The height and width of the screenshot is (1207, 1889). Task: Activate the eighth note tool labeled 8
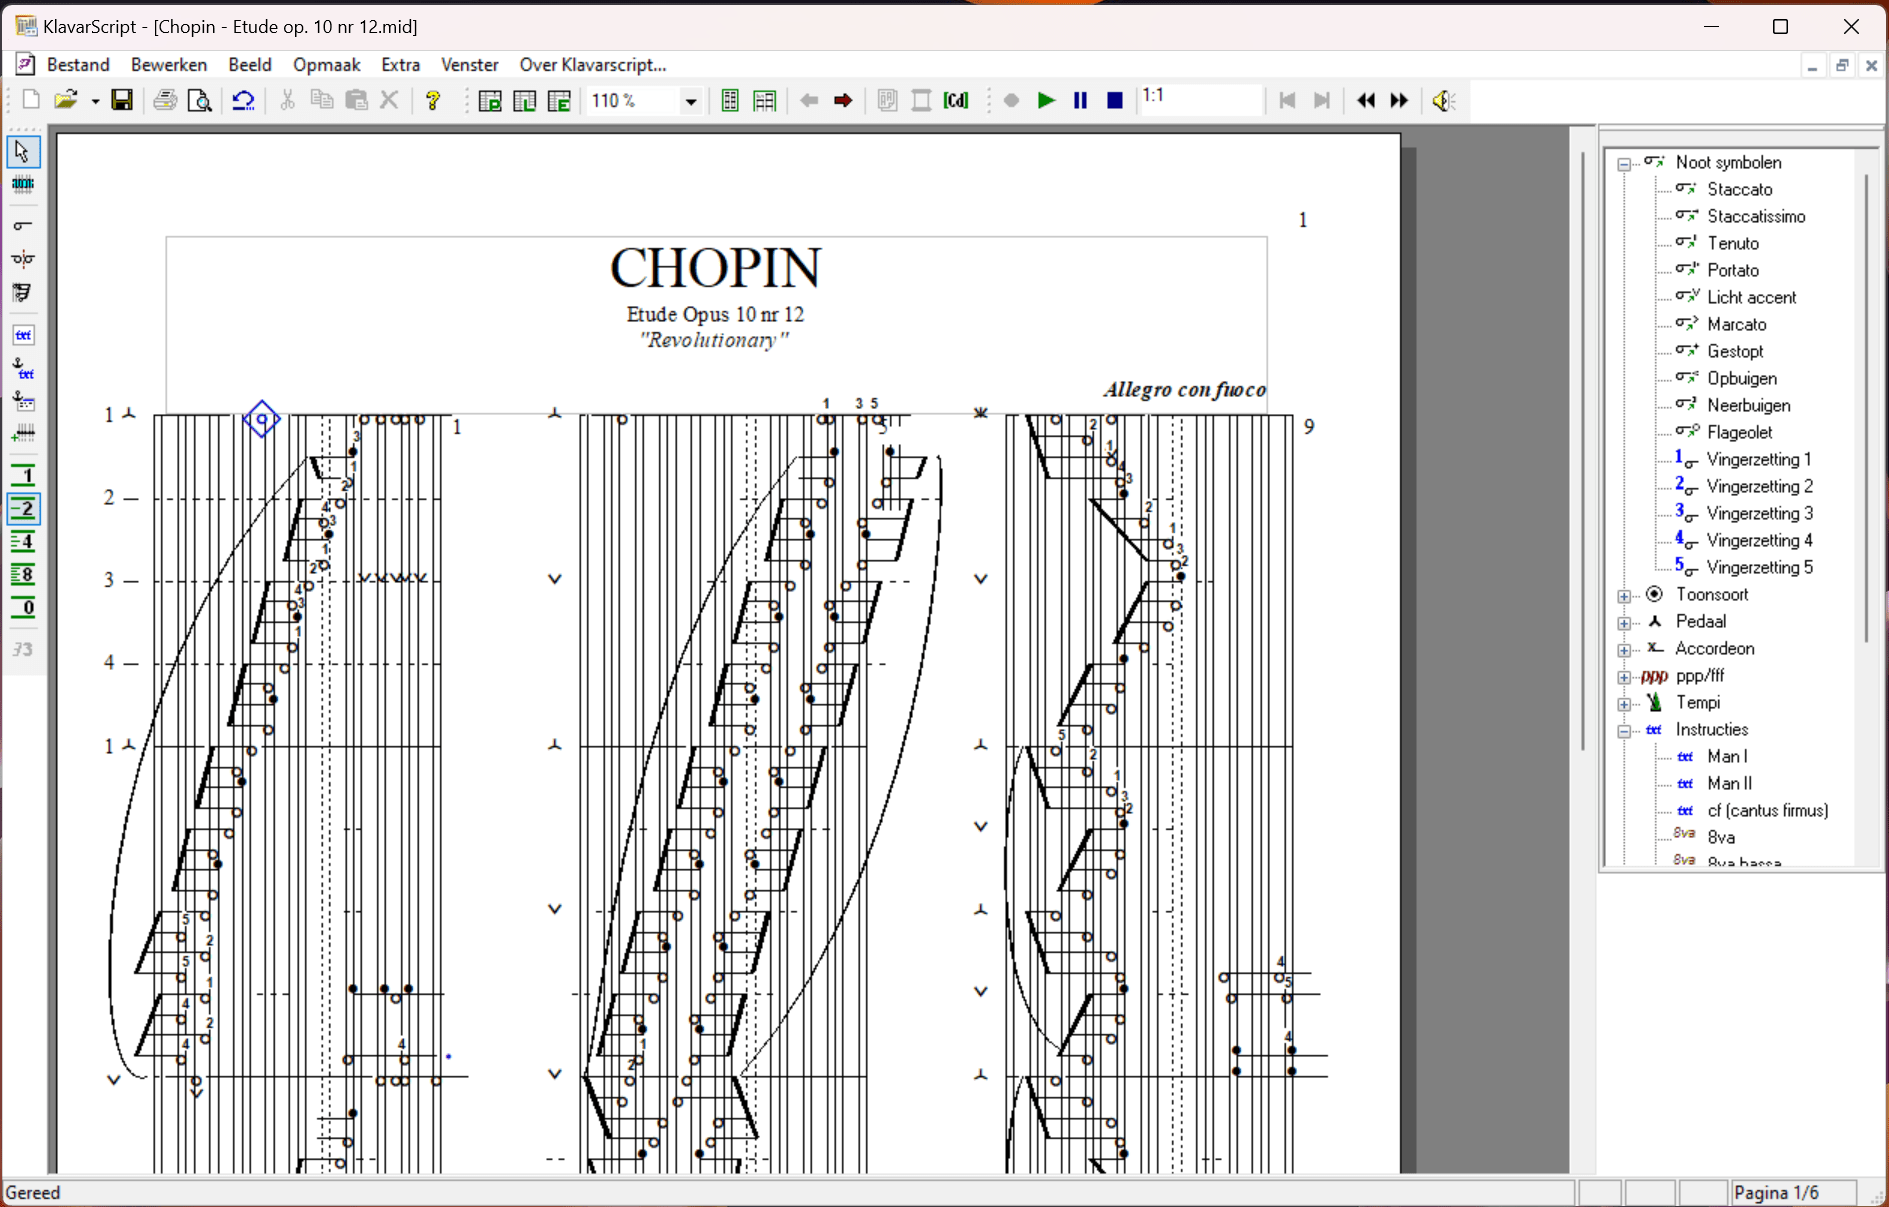click(24, 574)
